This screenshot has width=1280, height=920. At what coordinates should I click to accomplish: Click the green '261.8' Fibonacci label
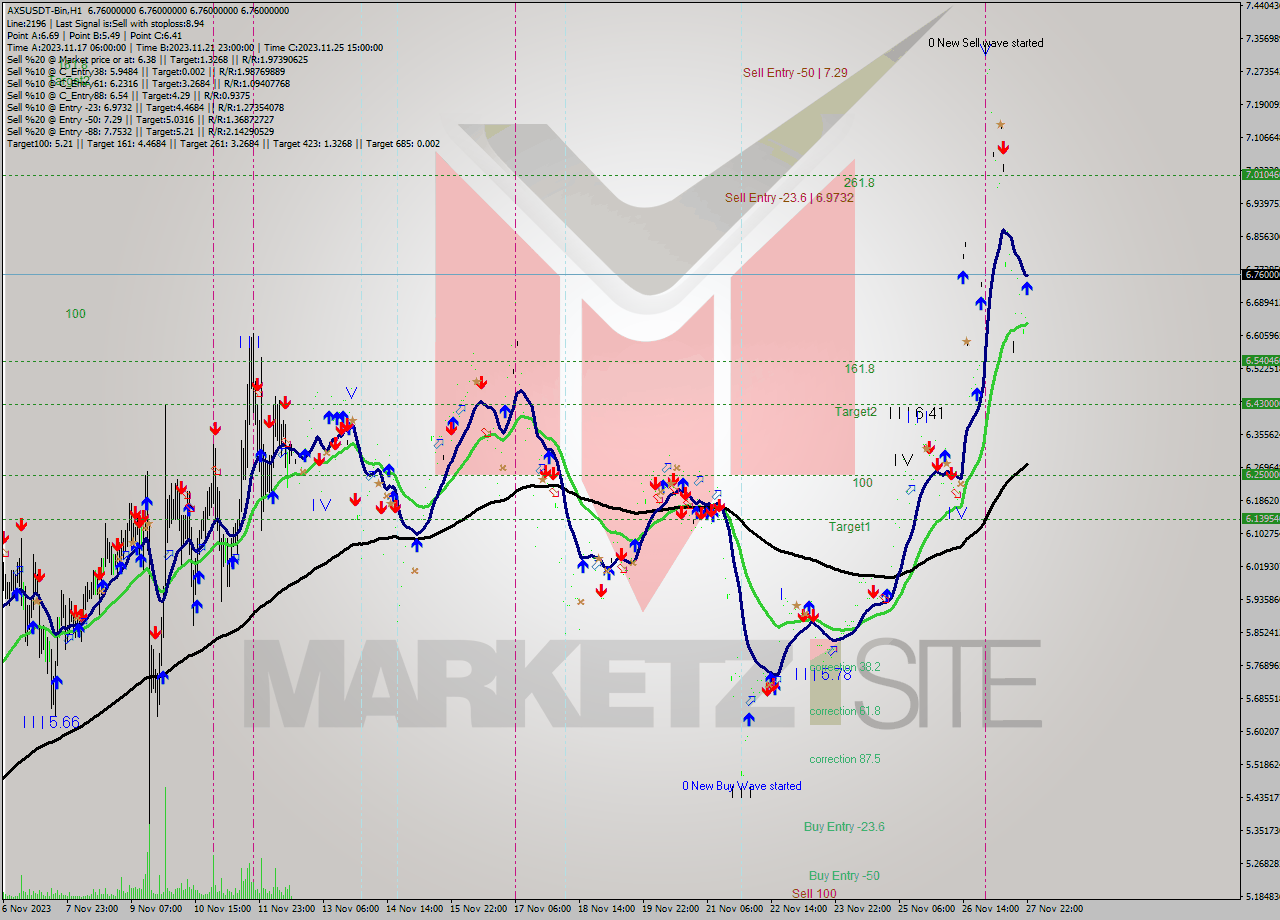(x=859, y=183)
